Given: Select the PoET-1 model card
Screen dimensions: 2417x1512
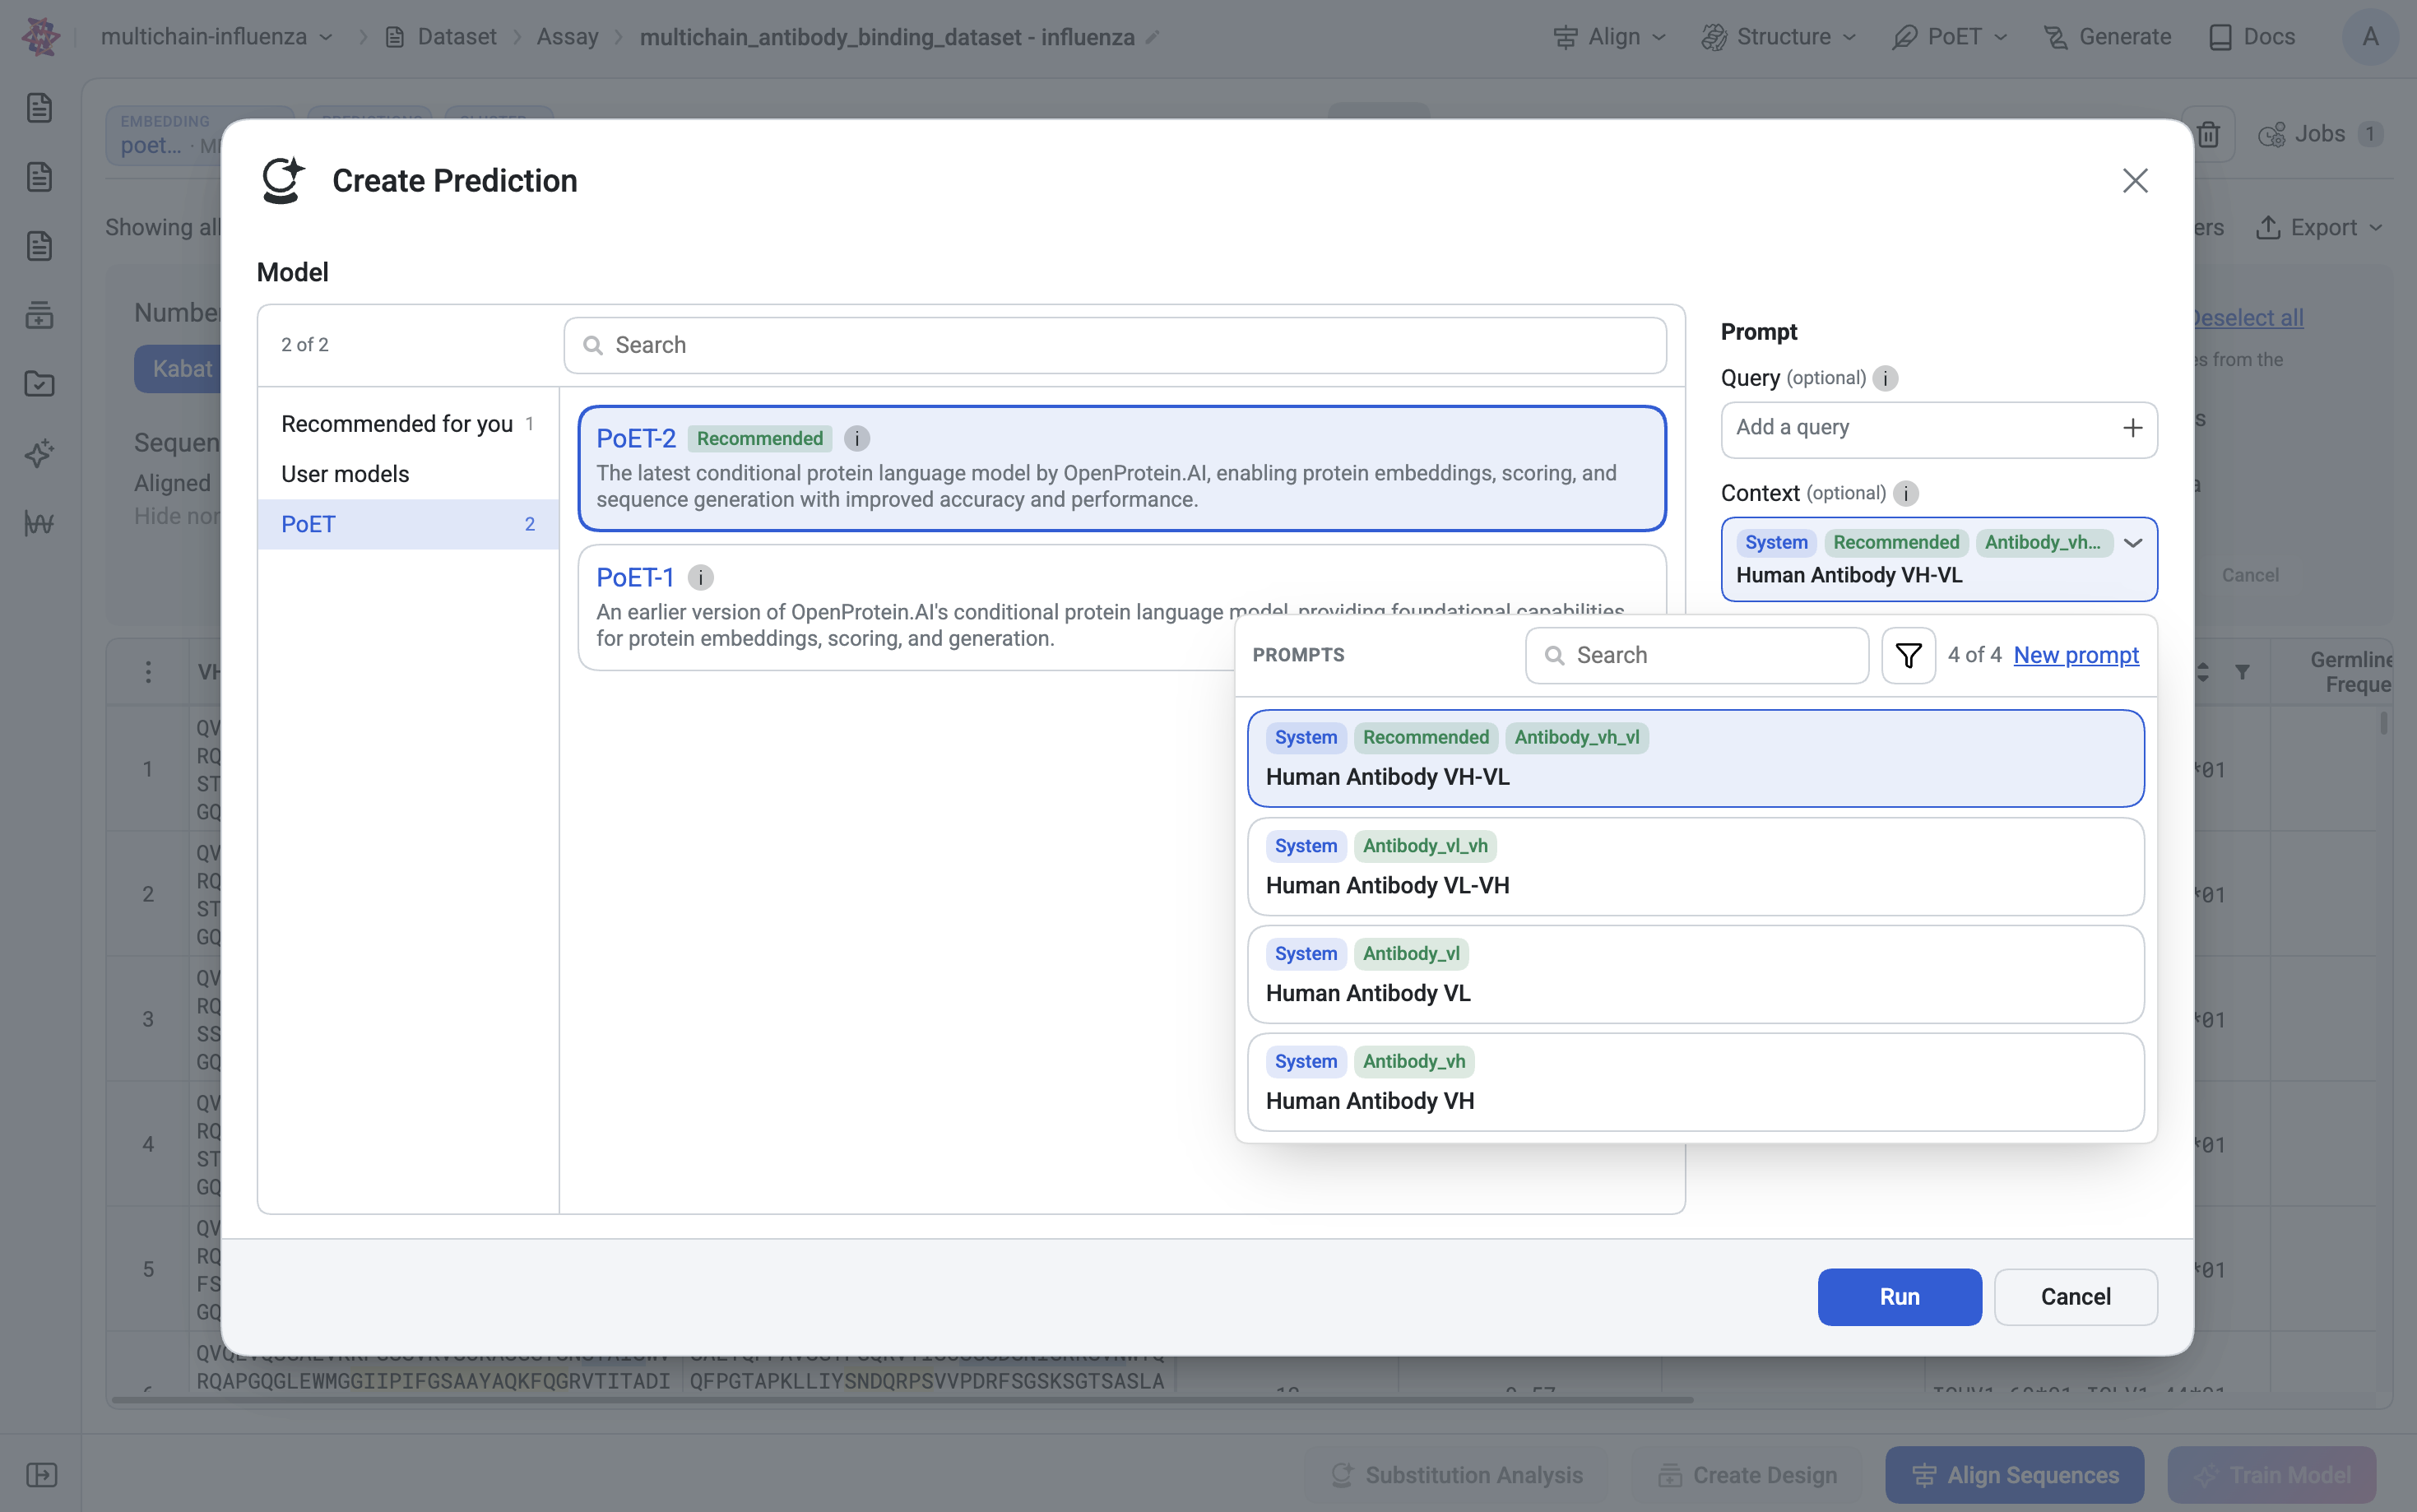Looking at the screenshot, I should [x=1122, y=607].
